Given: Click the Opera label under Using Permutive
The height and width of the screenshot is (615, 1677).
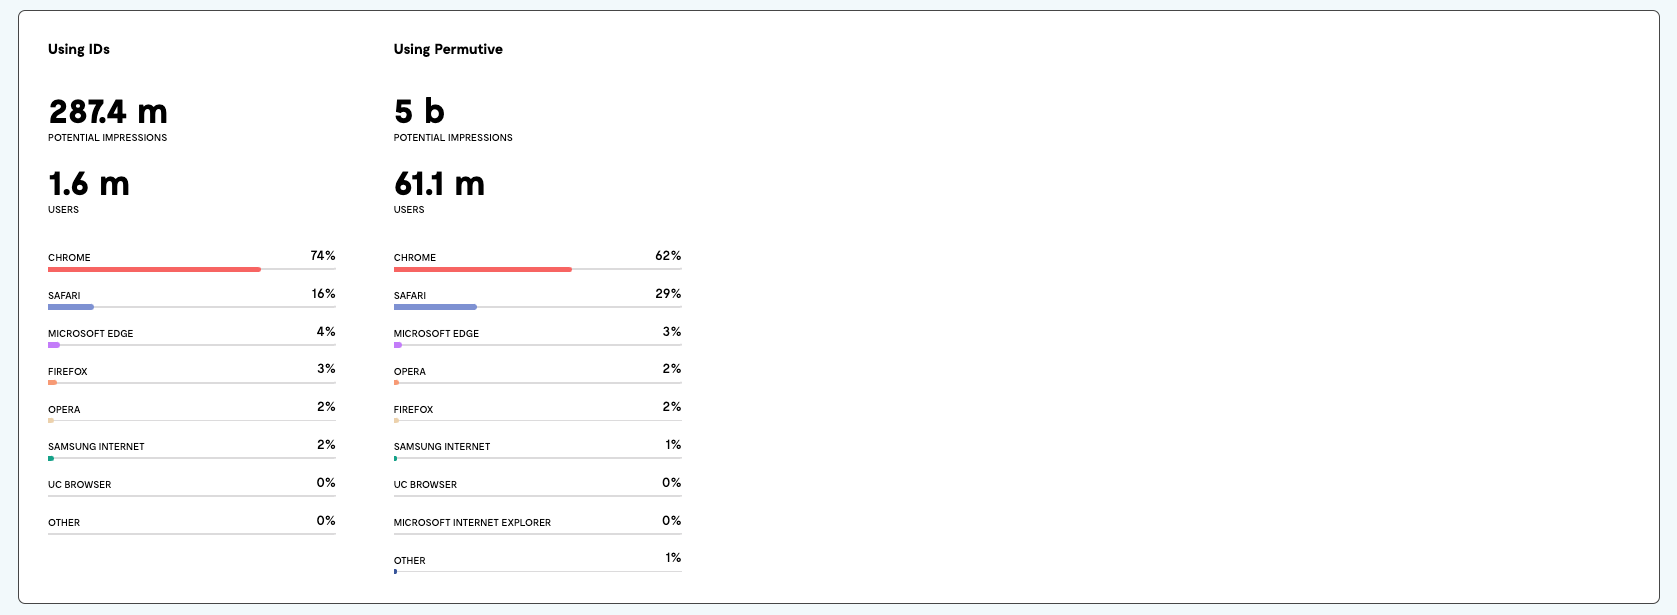Looking at the screenshot, I should click(410, 372).
